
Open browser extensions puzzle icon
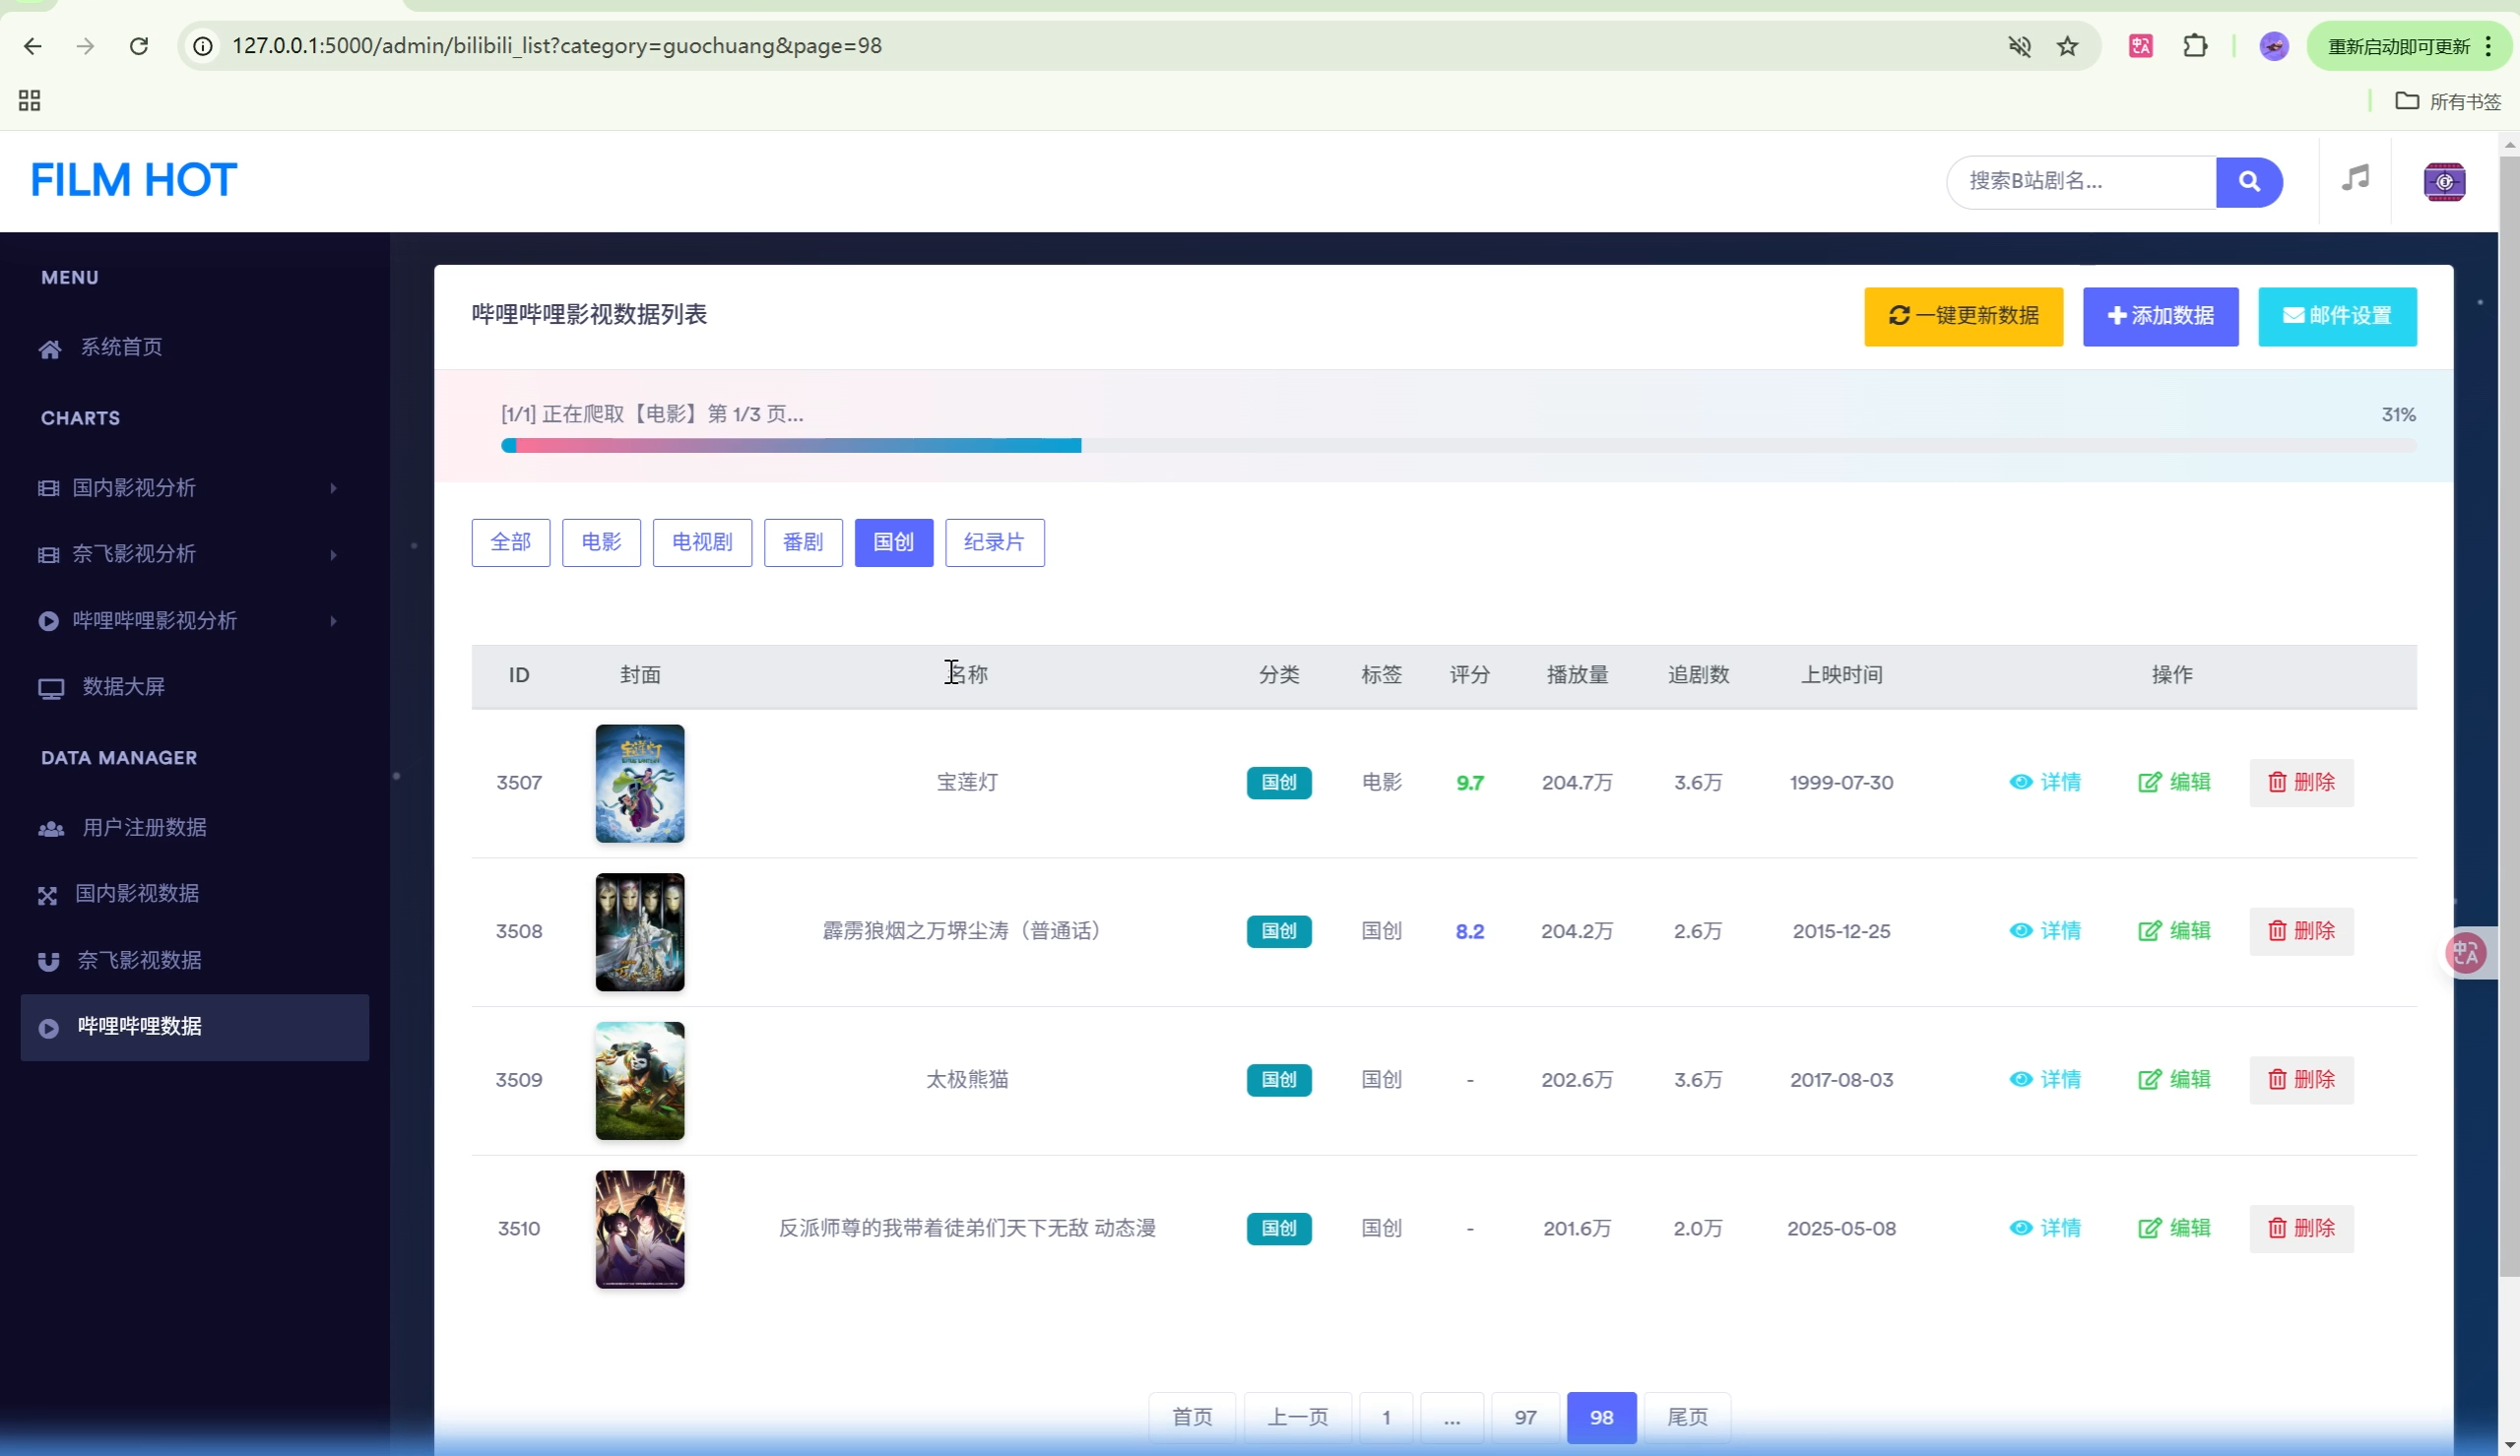click(2194, 46)
